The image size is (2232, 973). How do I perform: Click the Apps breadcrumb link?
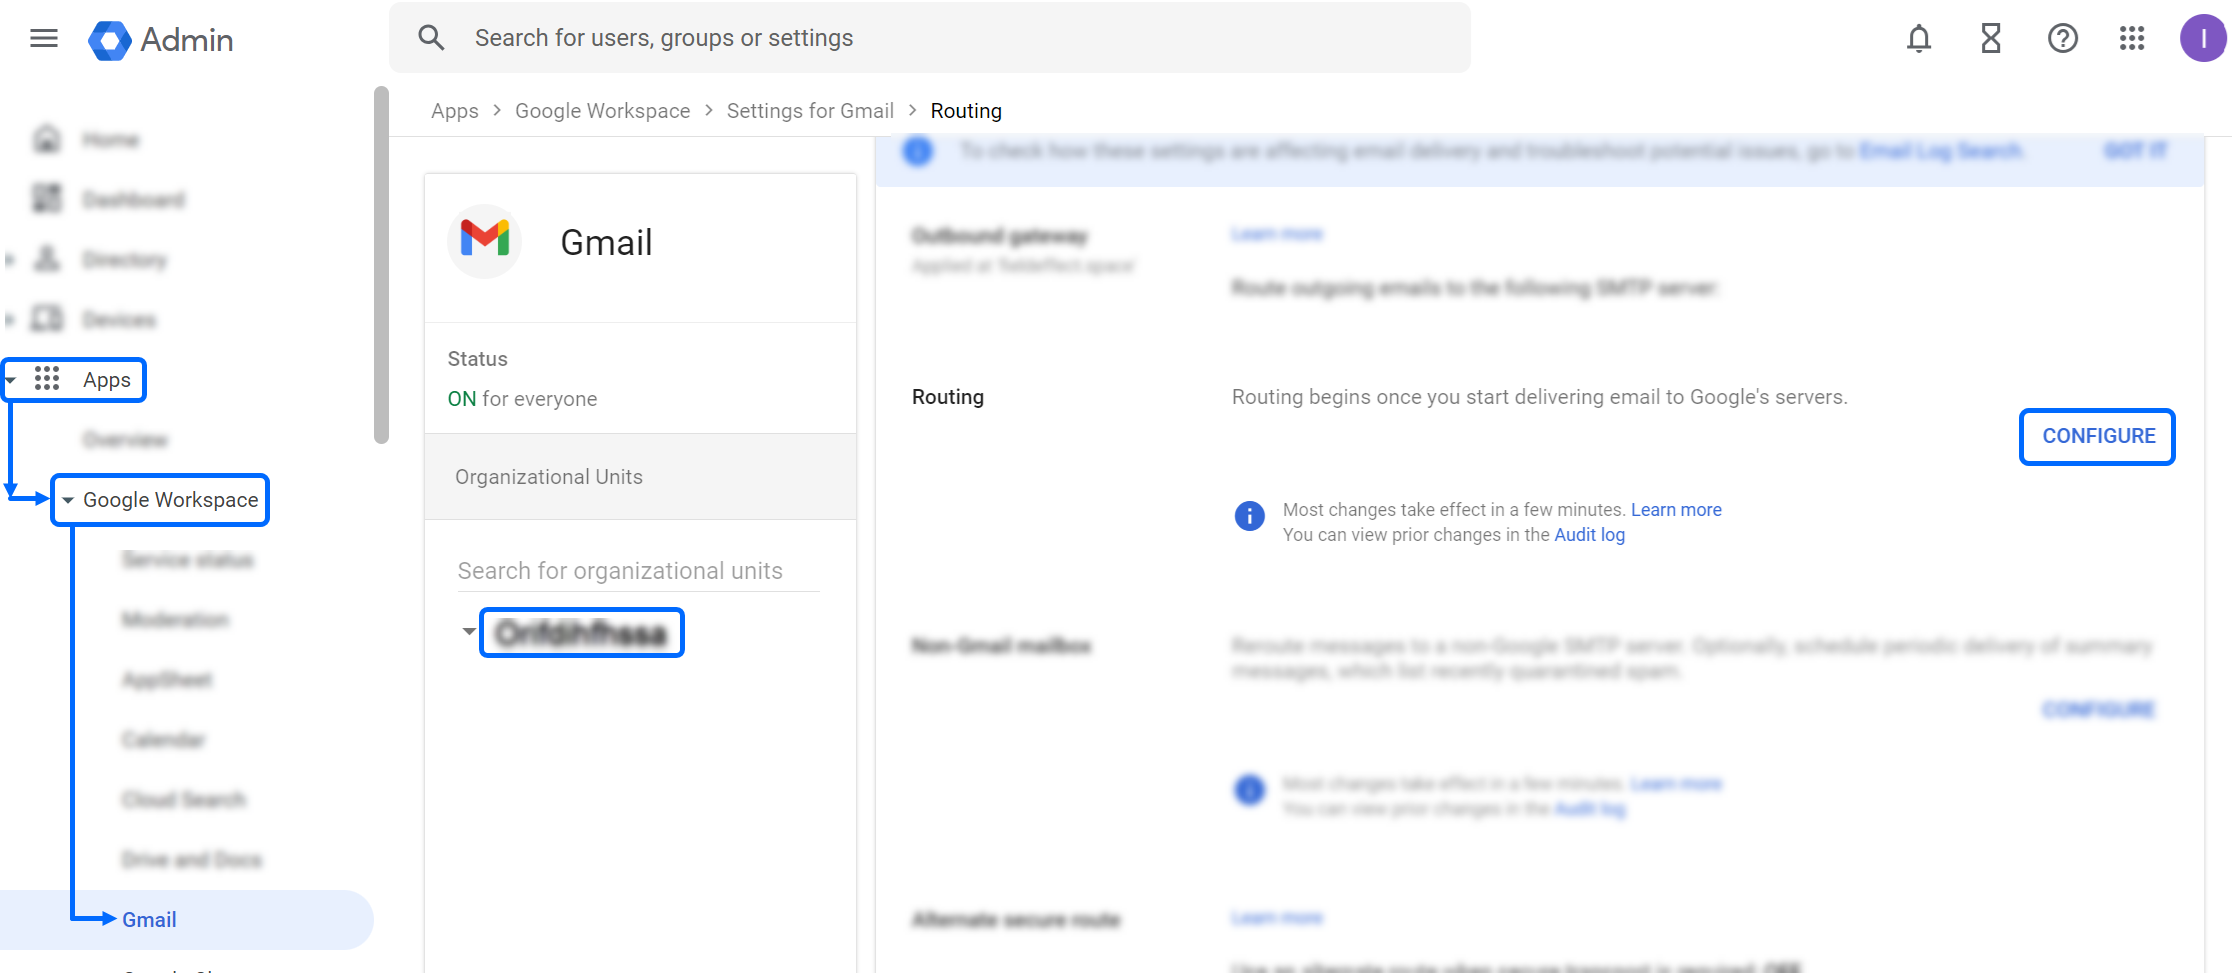pos(455,111)
